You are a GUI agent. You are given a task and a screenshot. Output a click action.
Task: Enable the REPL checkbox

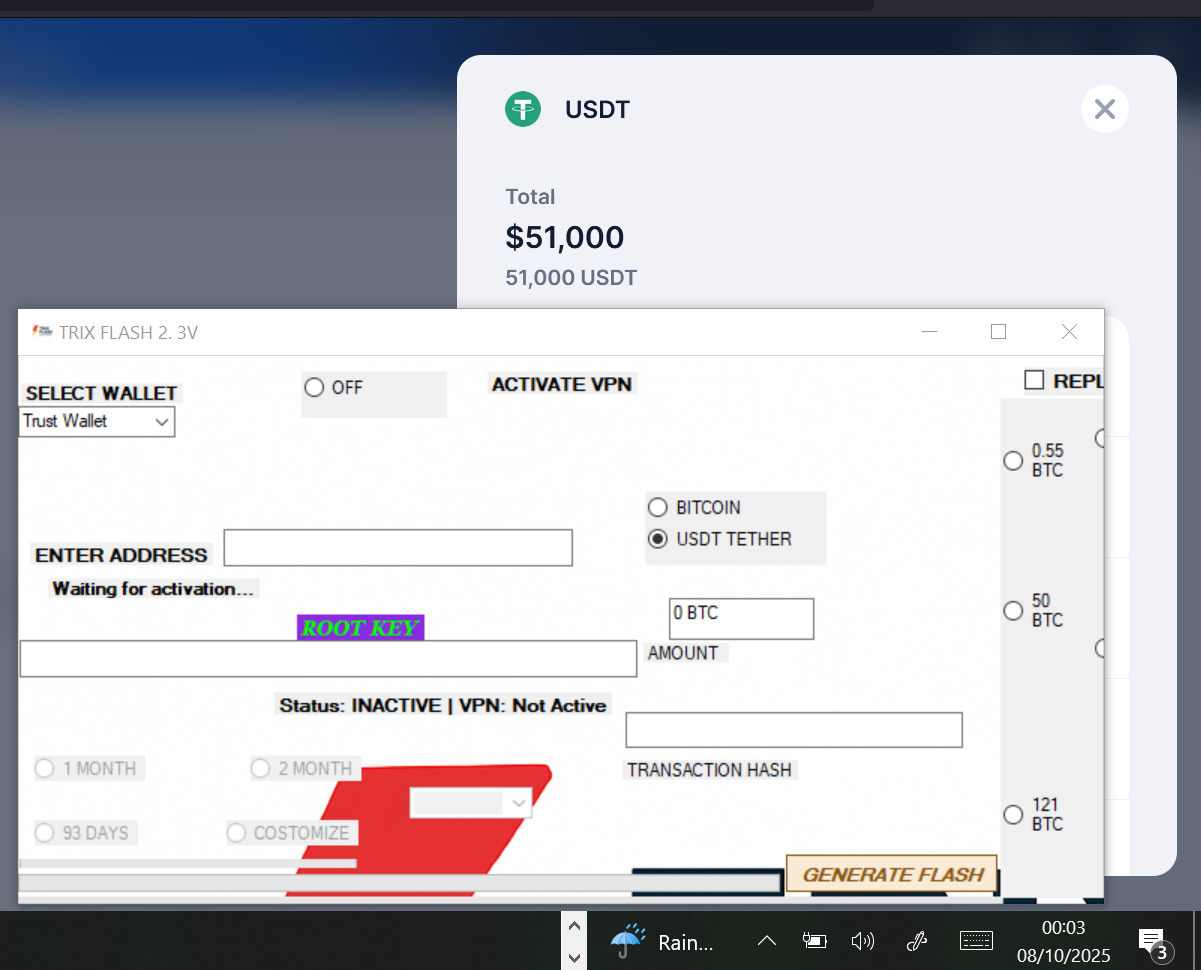[x=1034, y=380]
